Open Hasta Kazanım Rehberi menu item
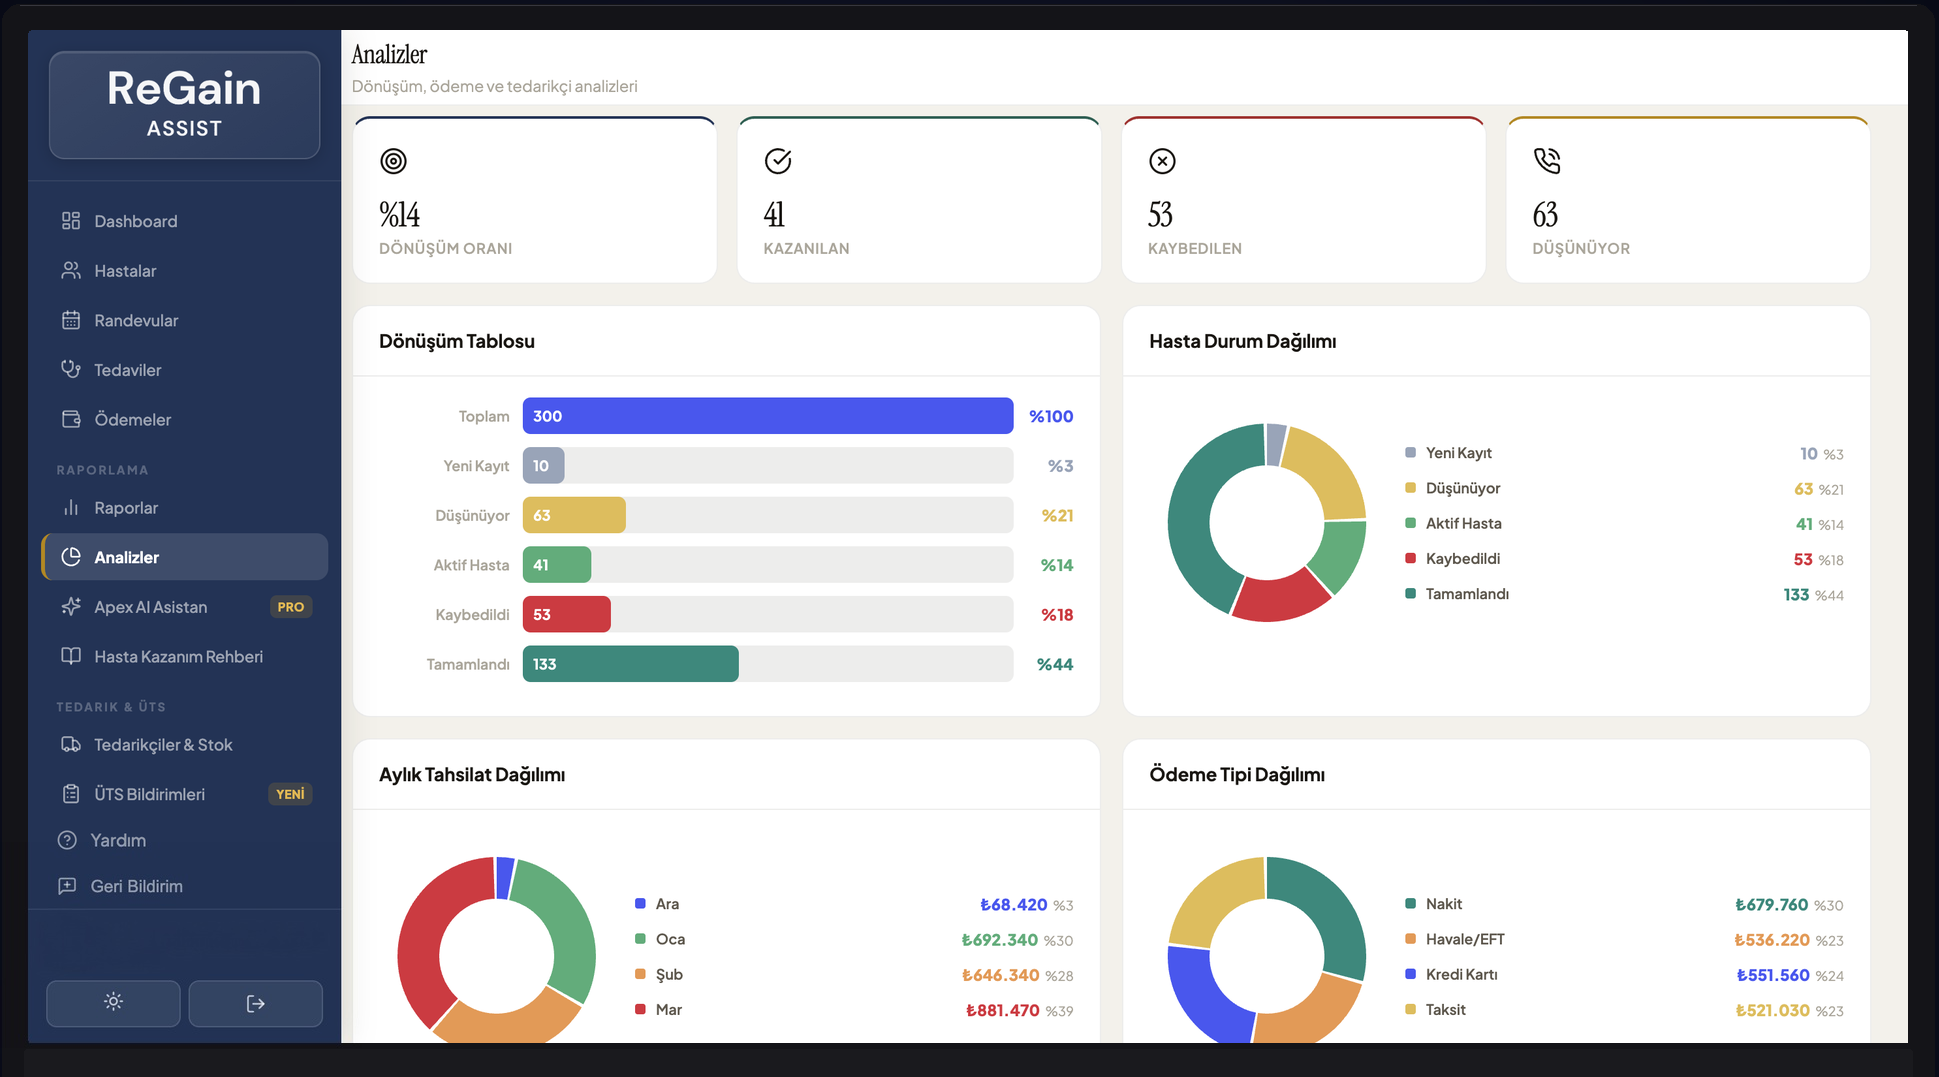 pos(178,657)
